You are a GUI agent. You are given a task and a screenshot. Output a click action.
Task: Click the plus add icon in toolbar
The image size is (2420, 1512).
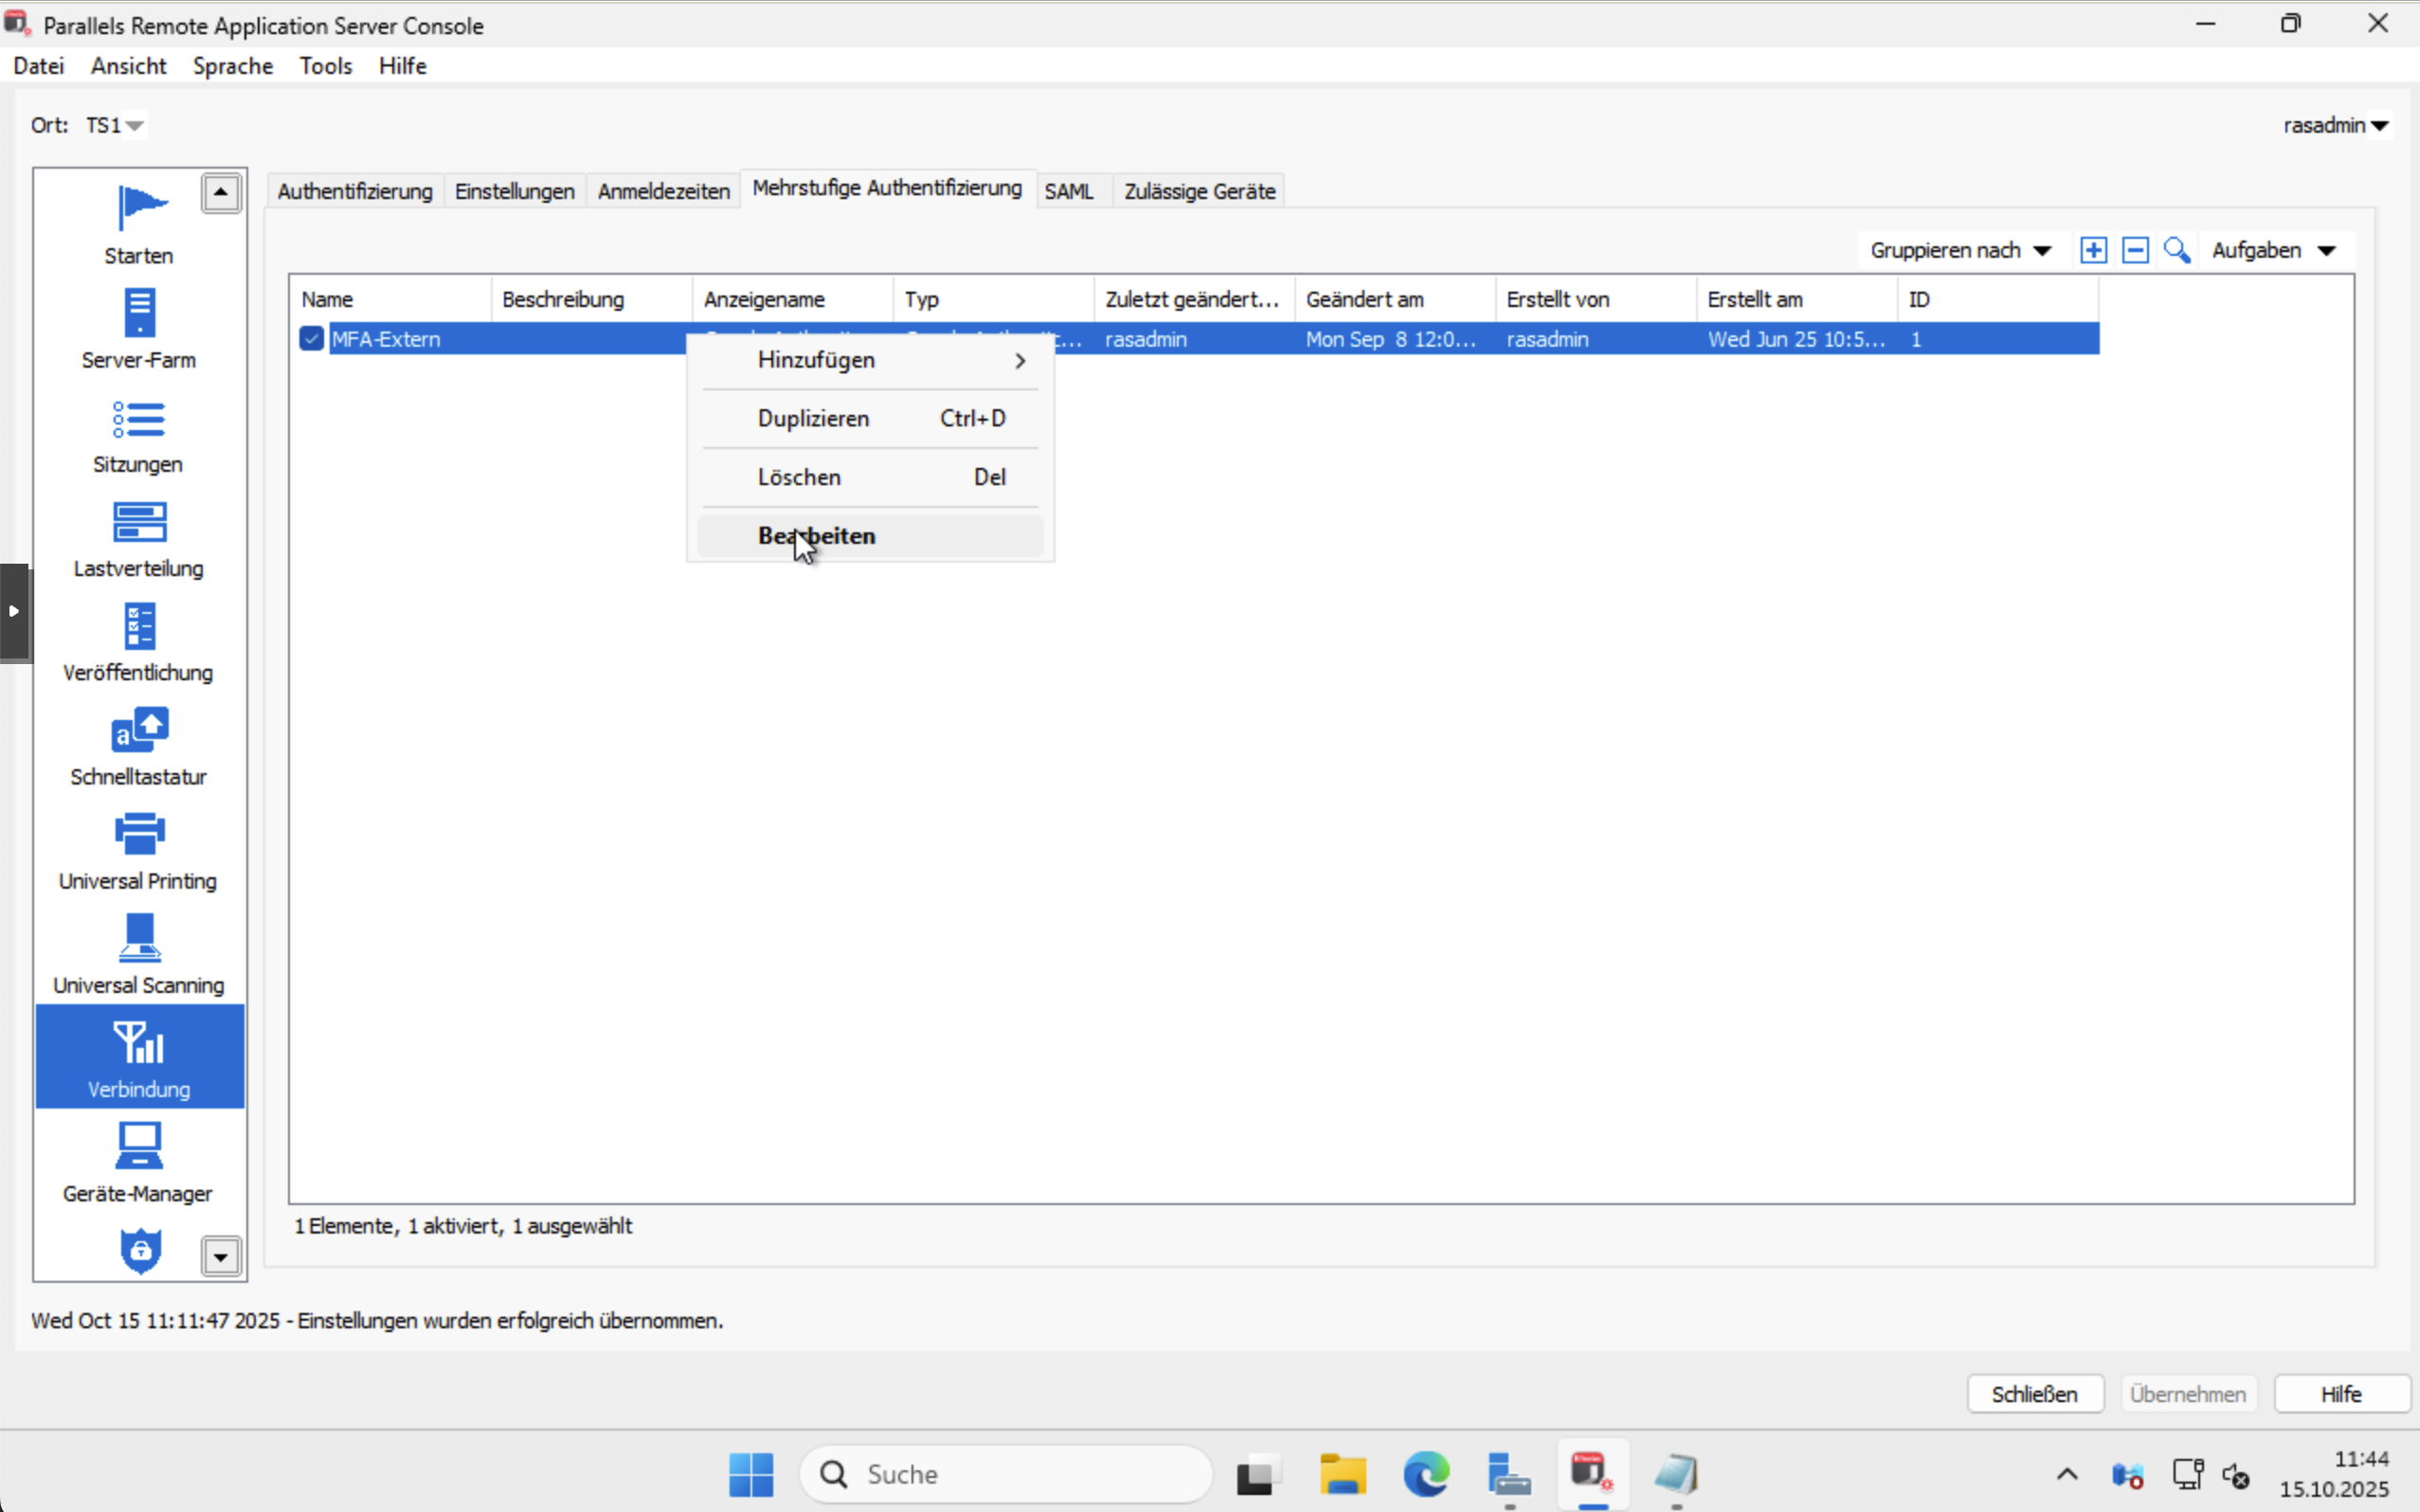[x=2093, y=250]
